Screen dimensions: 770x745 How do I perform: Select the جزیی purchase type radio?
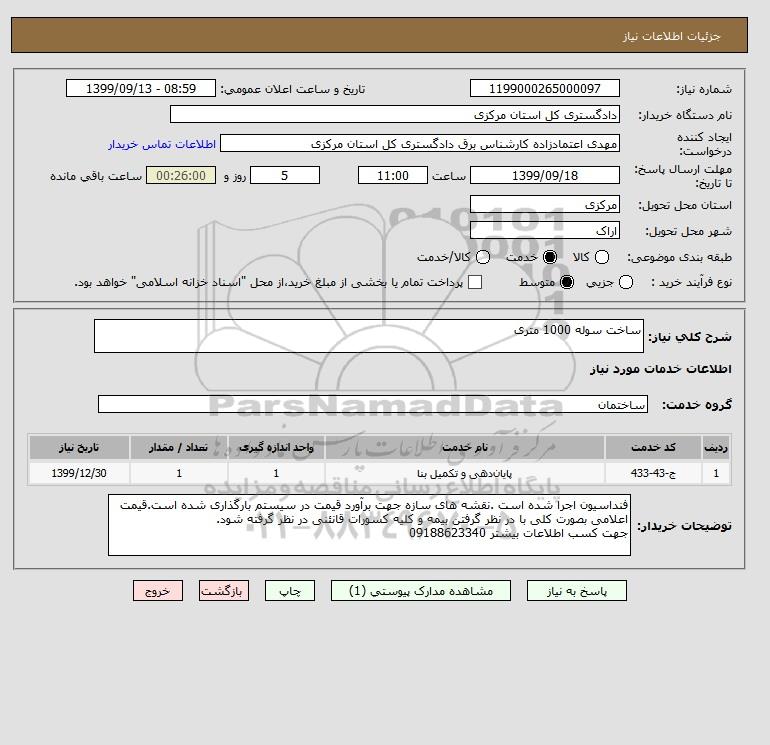coord(626,282)
